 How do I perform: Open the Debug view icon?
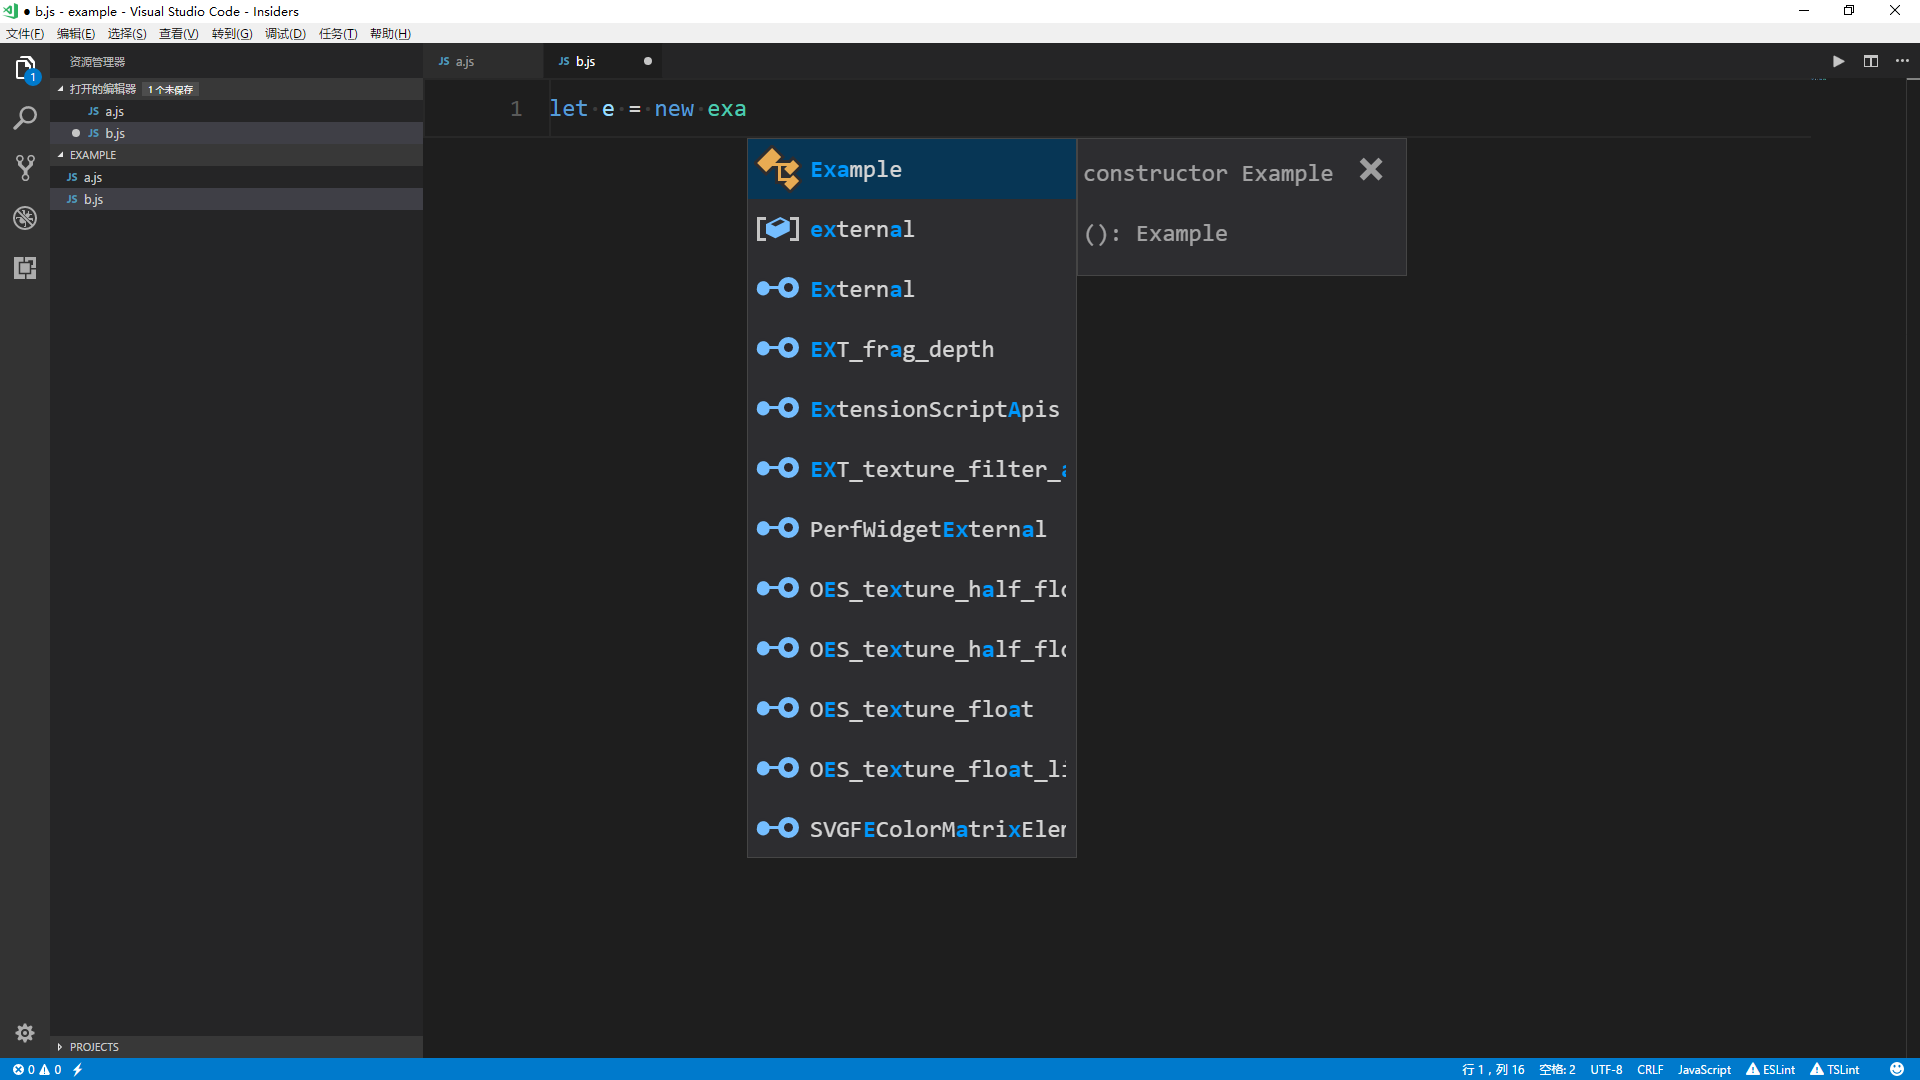(x=25, y=218)
